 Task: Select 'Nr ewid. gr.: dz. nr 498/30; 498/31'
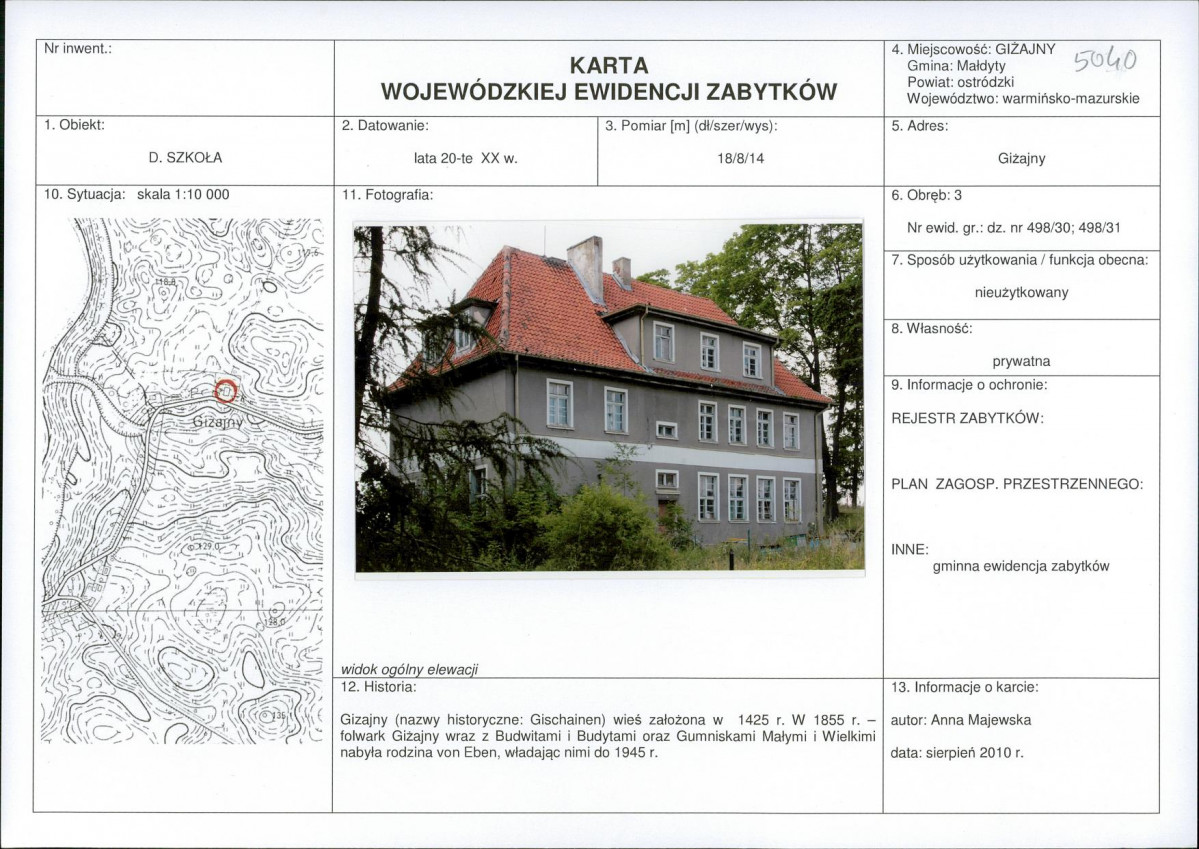1014,228
